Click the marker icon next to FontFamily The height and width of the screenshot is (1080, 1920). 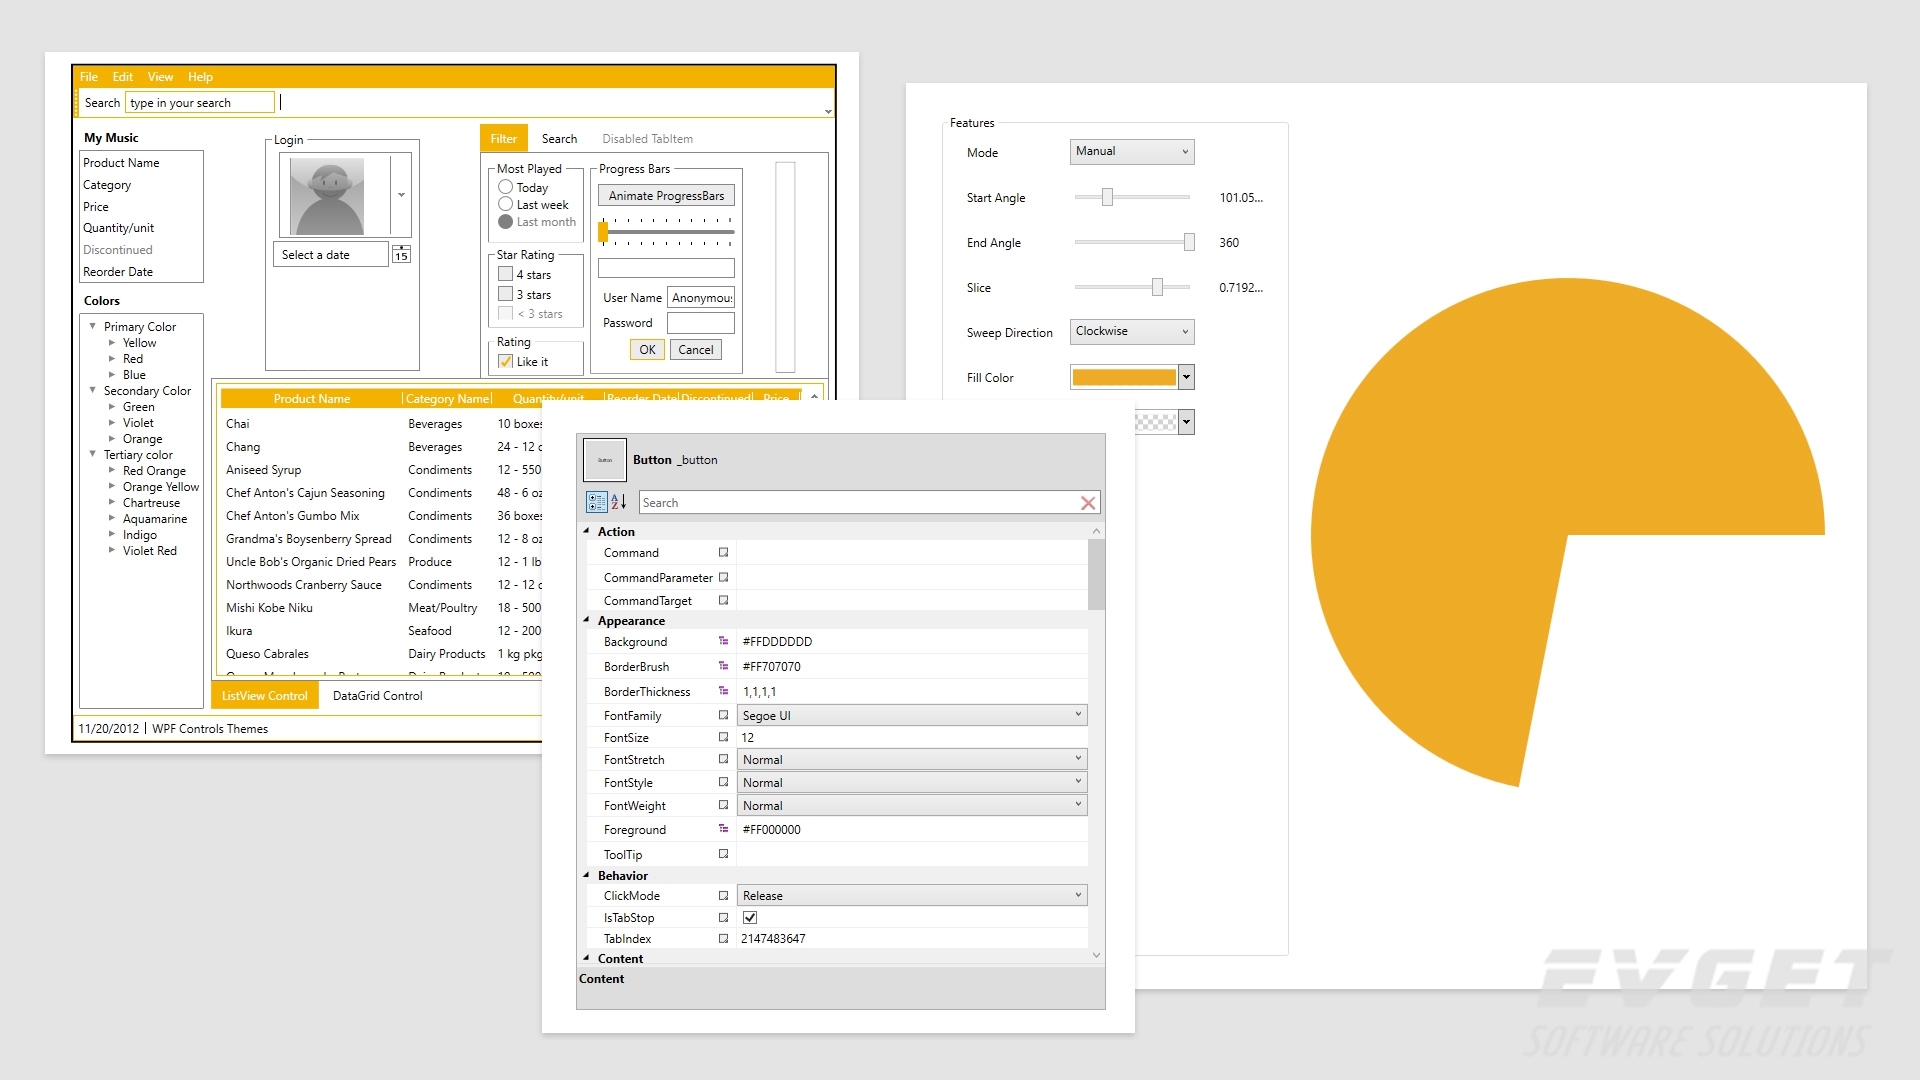pos(723,715)
